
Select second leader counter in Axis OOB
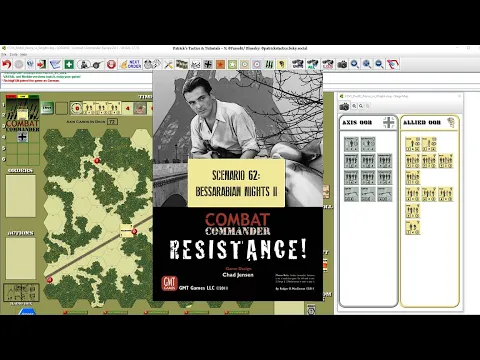click(368, 144)
